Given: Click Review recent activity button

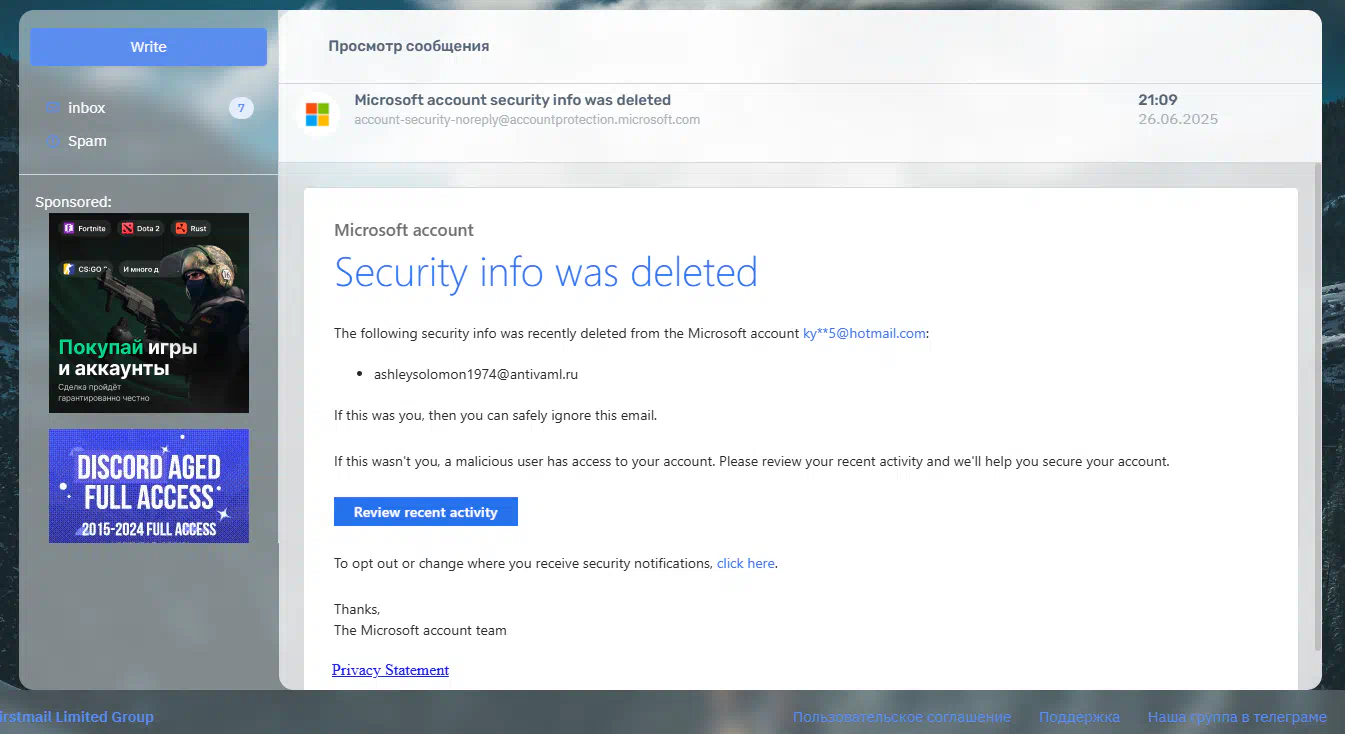Looking at the screenshot, I should tap(426, 511).
